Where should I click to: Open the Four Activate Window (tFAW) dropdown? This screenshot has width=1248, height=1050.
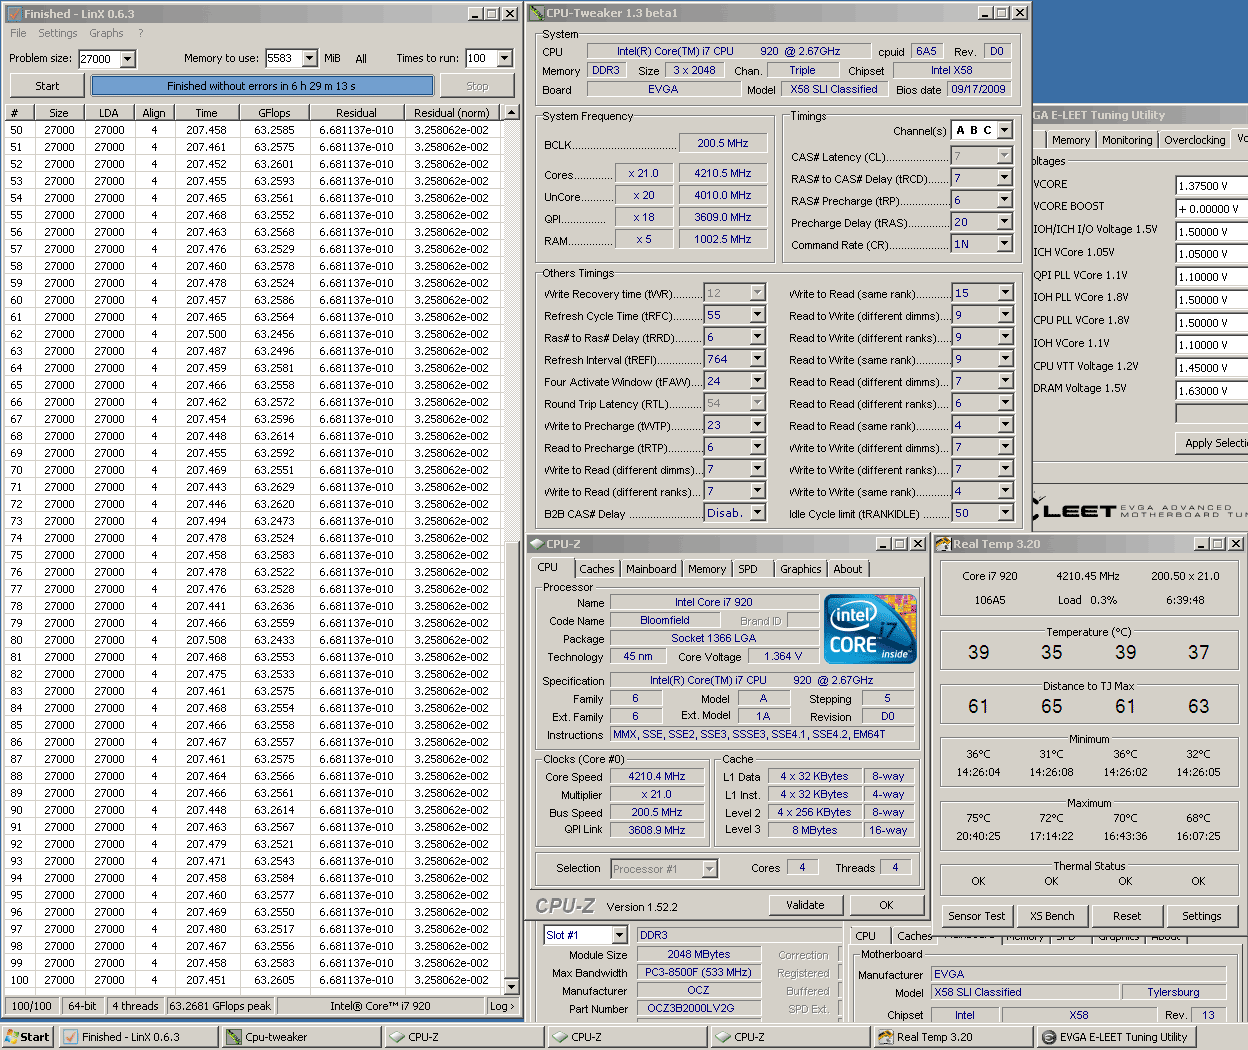point(758,381)
